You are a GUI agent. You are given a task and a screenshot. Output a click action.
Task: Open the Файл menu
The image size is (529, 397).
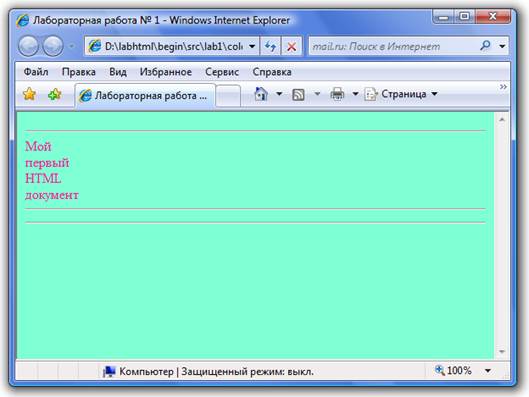tap(36, 72)
